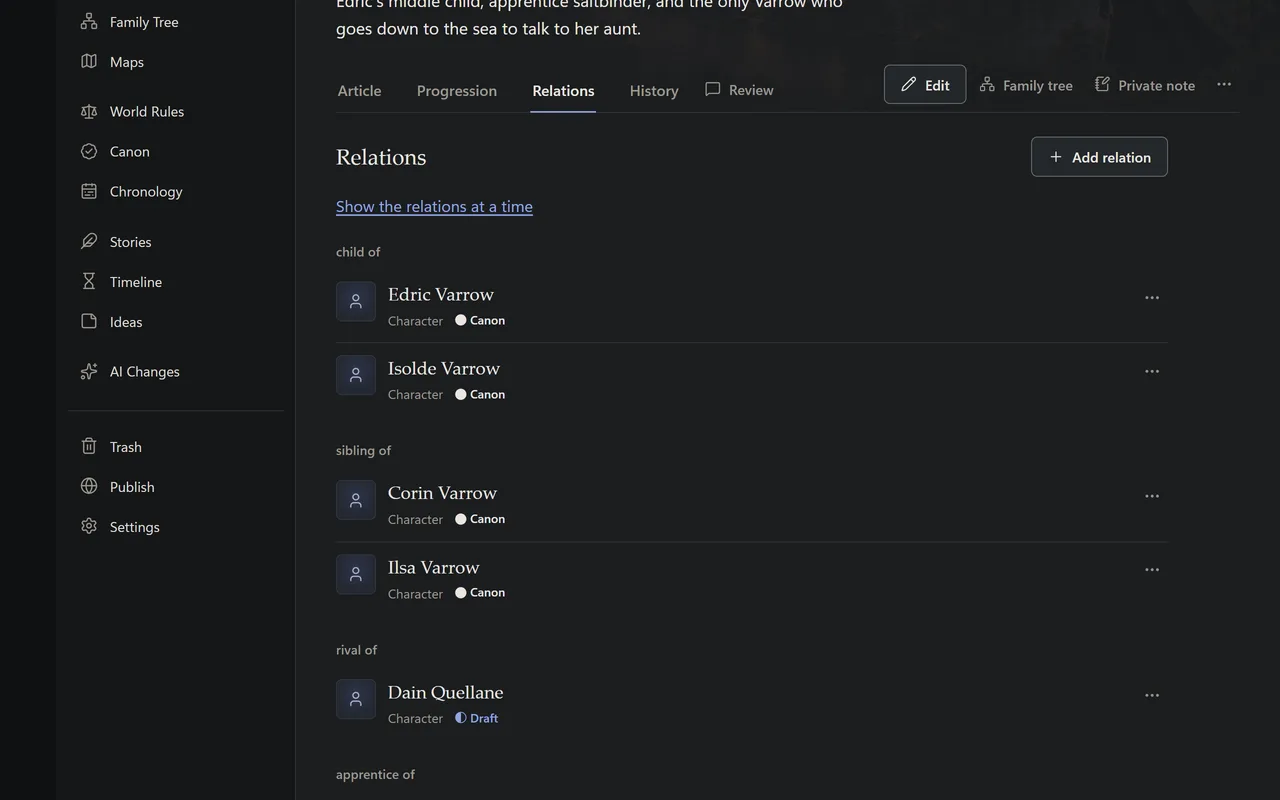Open more options for Ilsa Varrow
Screen dimensions: 1280x800
(1152, 570)
